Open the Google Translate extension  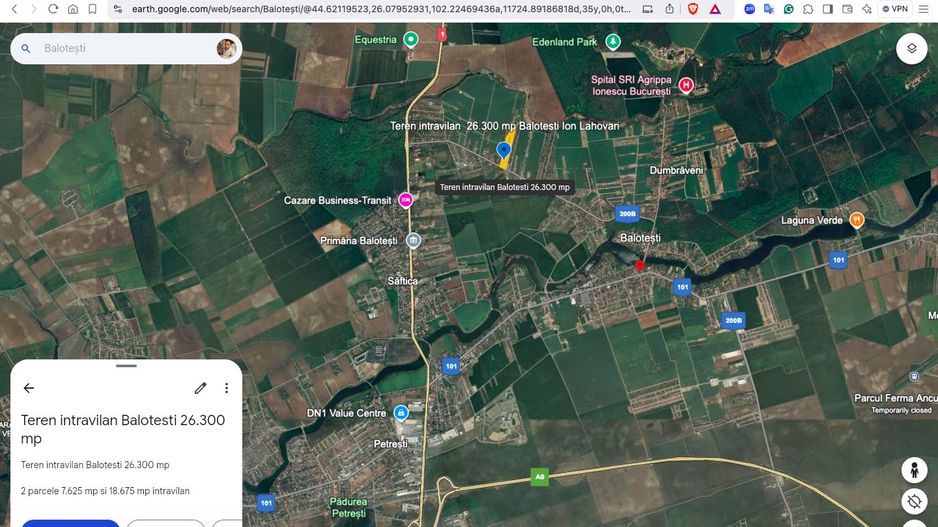pos(769,9)
